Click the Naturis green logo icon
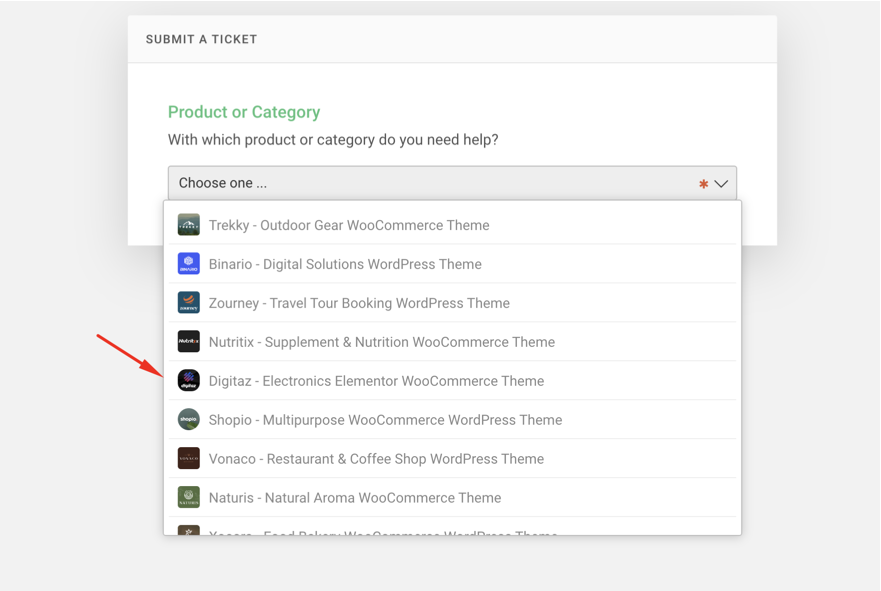This screenshot has width=881, height=591. click(x=189, y=497)
